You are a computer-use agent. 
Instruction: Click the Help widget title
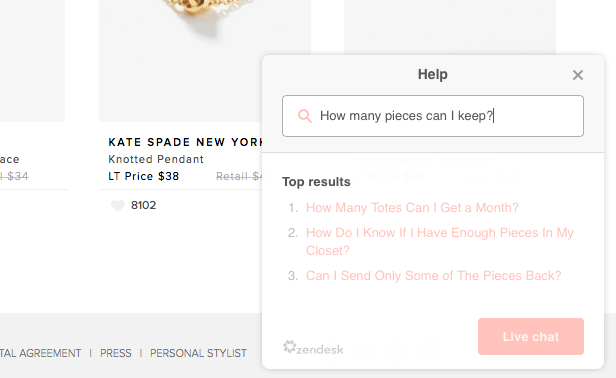433,74
